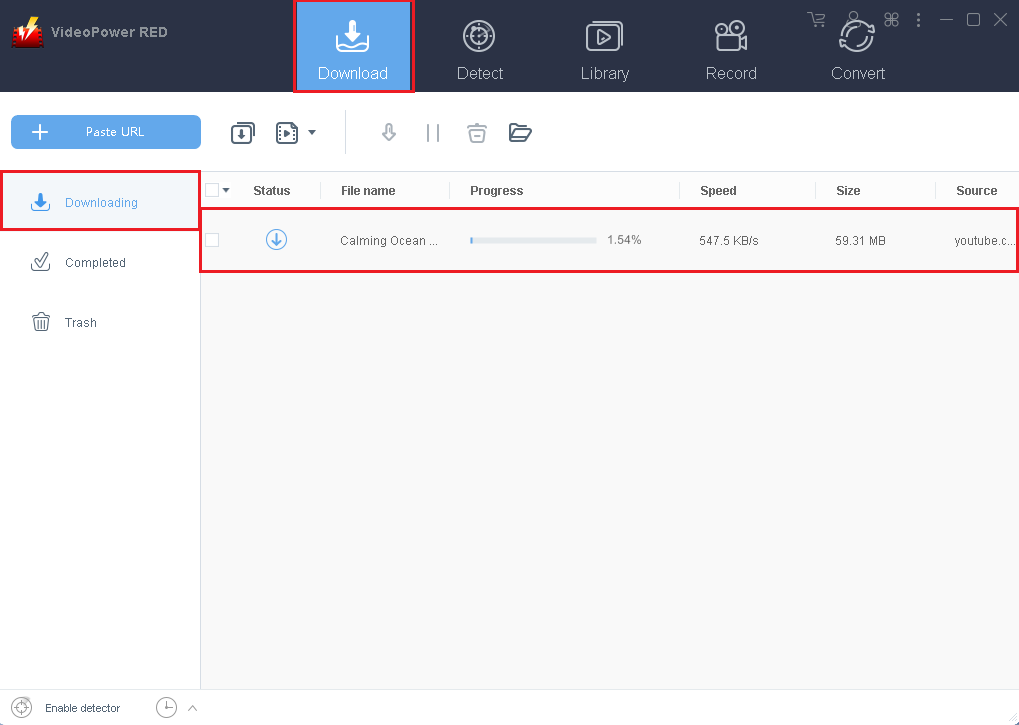The width and height of the screenshot is (1019, 725).
Task: Open the shopping cart store icon
Action: click(815, 19)
